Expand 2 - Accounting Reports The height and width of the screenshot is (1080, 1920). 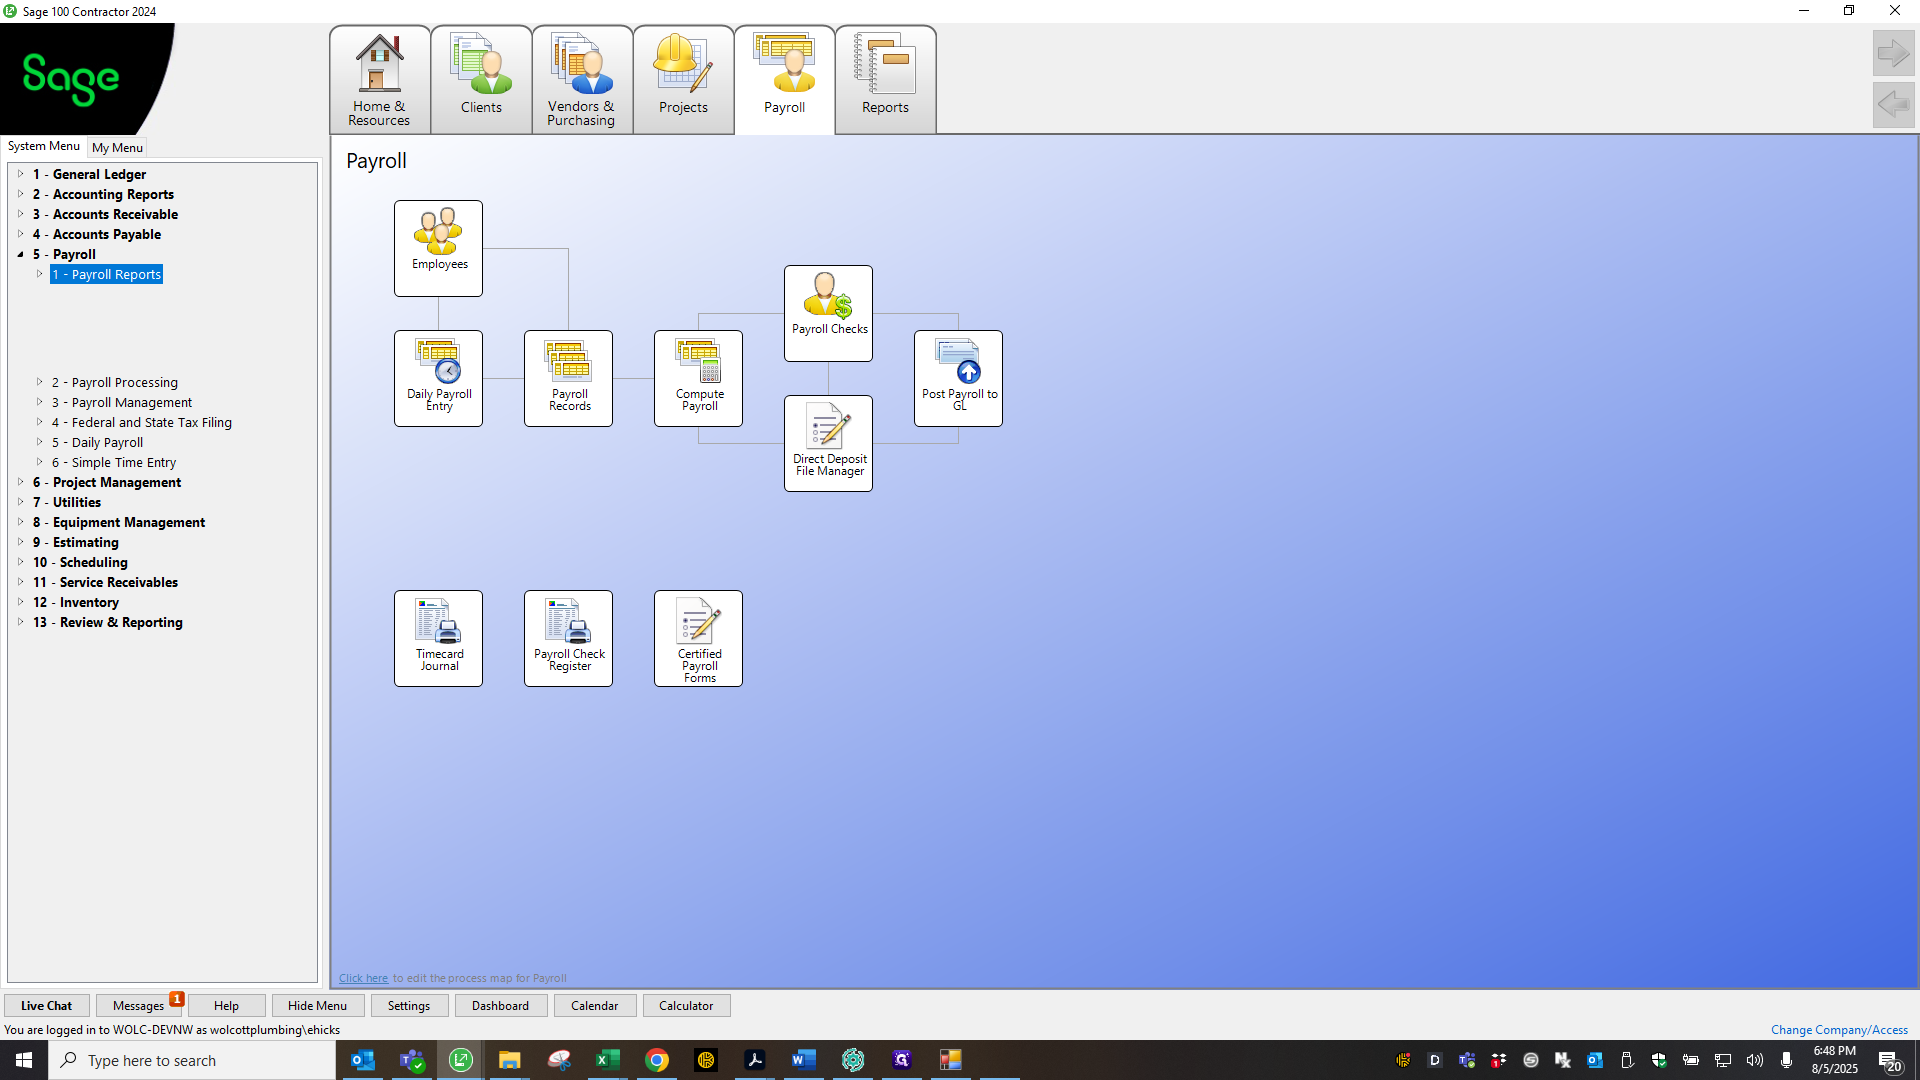point(21,194)
